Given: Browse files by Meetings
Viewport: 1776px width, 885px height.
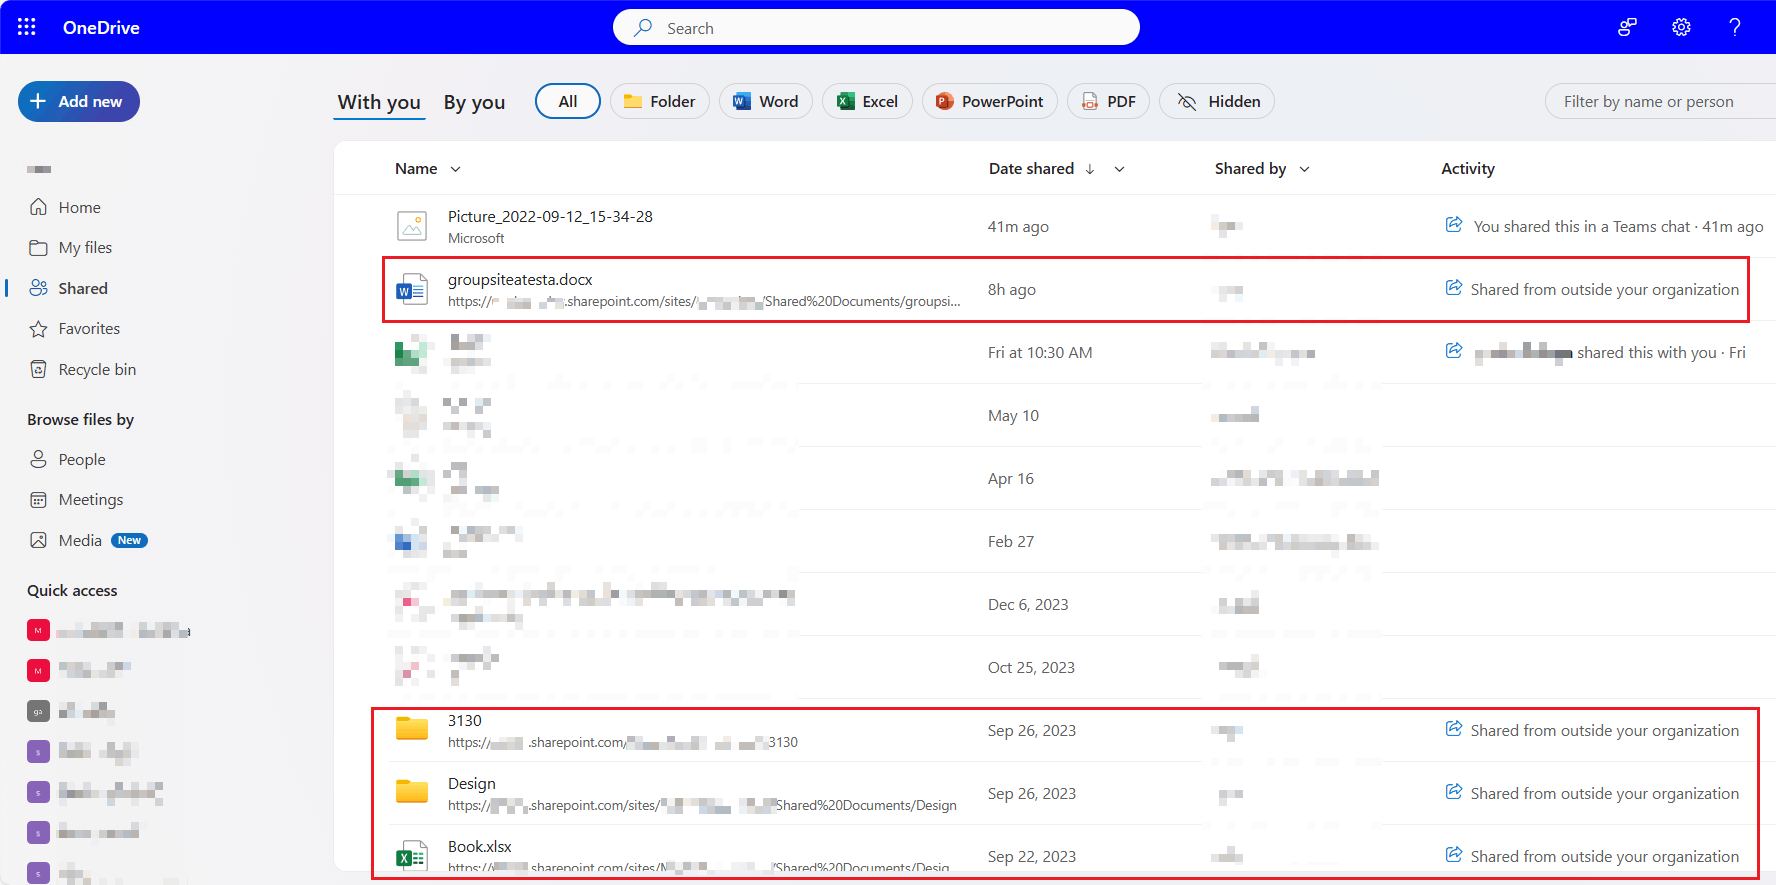Looking at the screenshot, I should 91,499.
